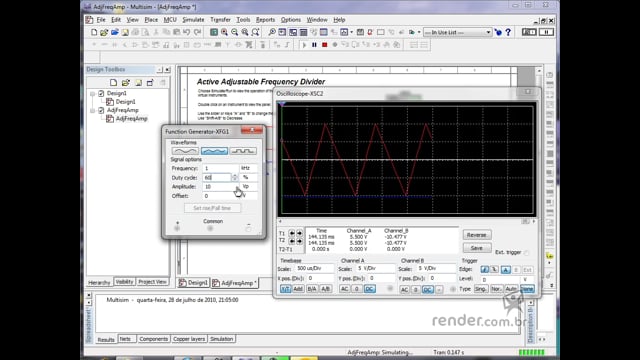Move cursor T1 left
The height and width of the screenshot is (360, 640).
(292, 233)
